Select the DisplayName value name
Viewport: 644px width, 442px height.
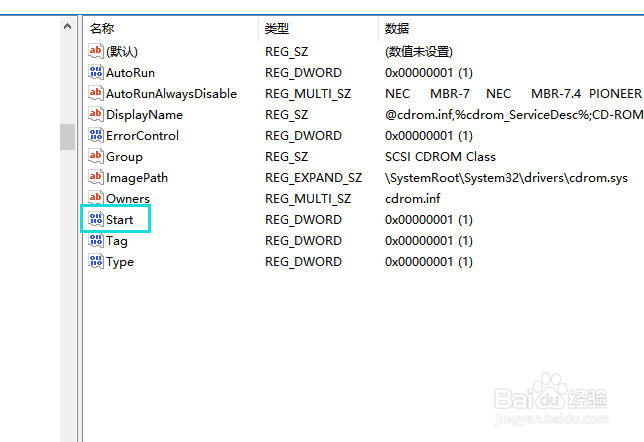coord(145,115)
